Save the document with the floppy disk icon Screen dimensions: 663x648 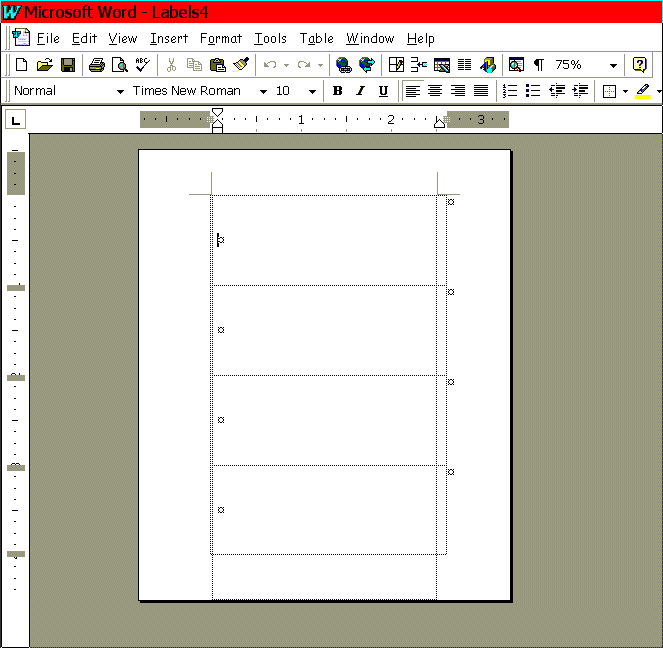(68, 65)
